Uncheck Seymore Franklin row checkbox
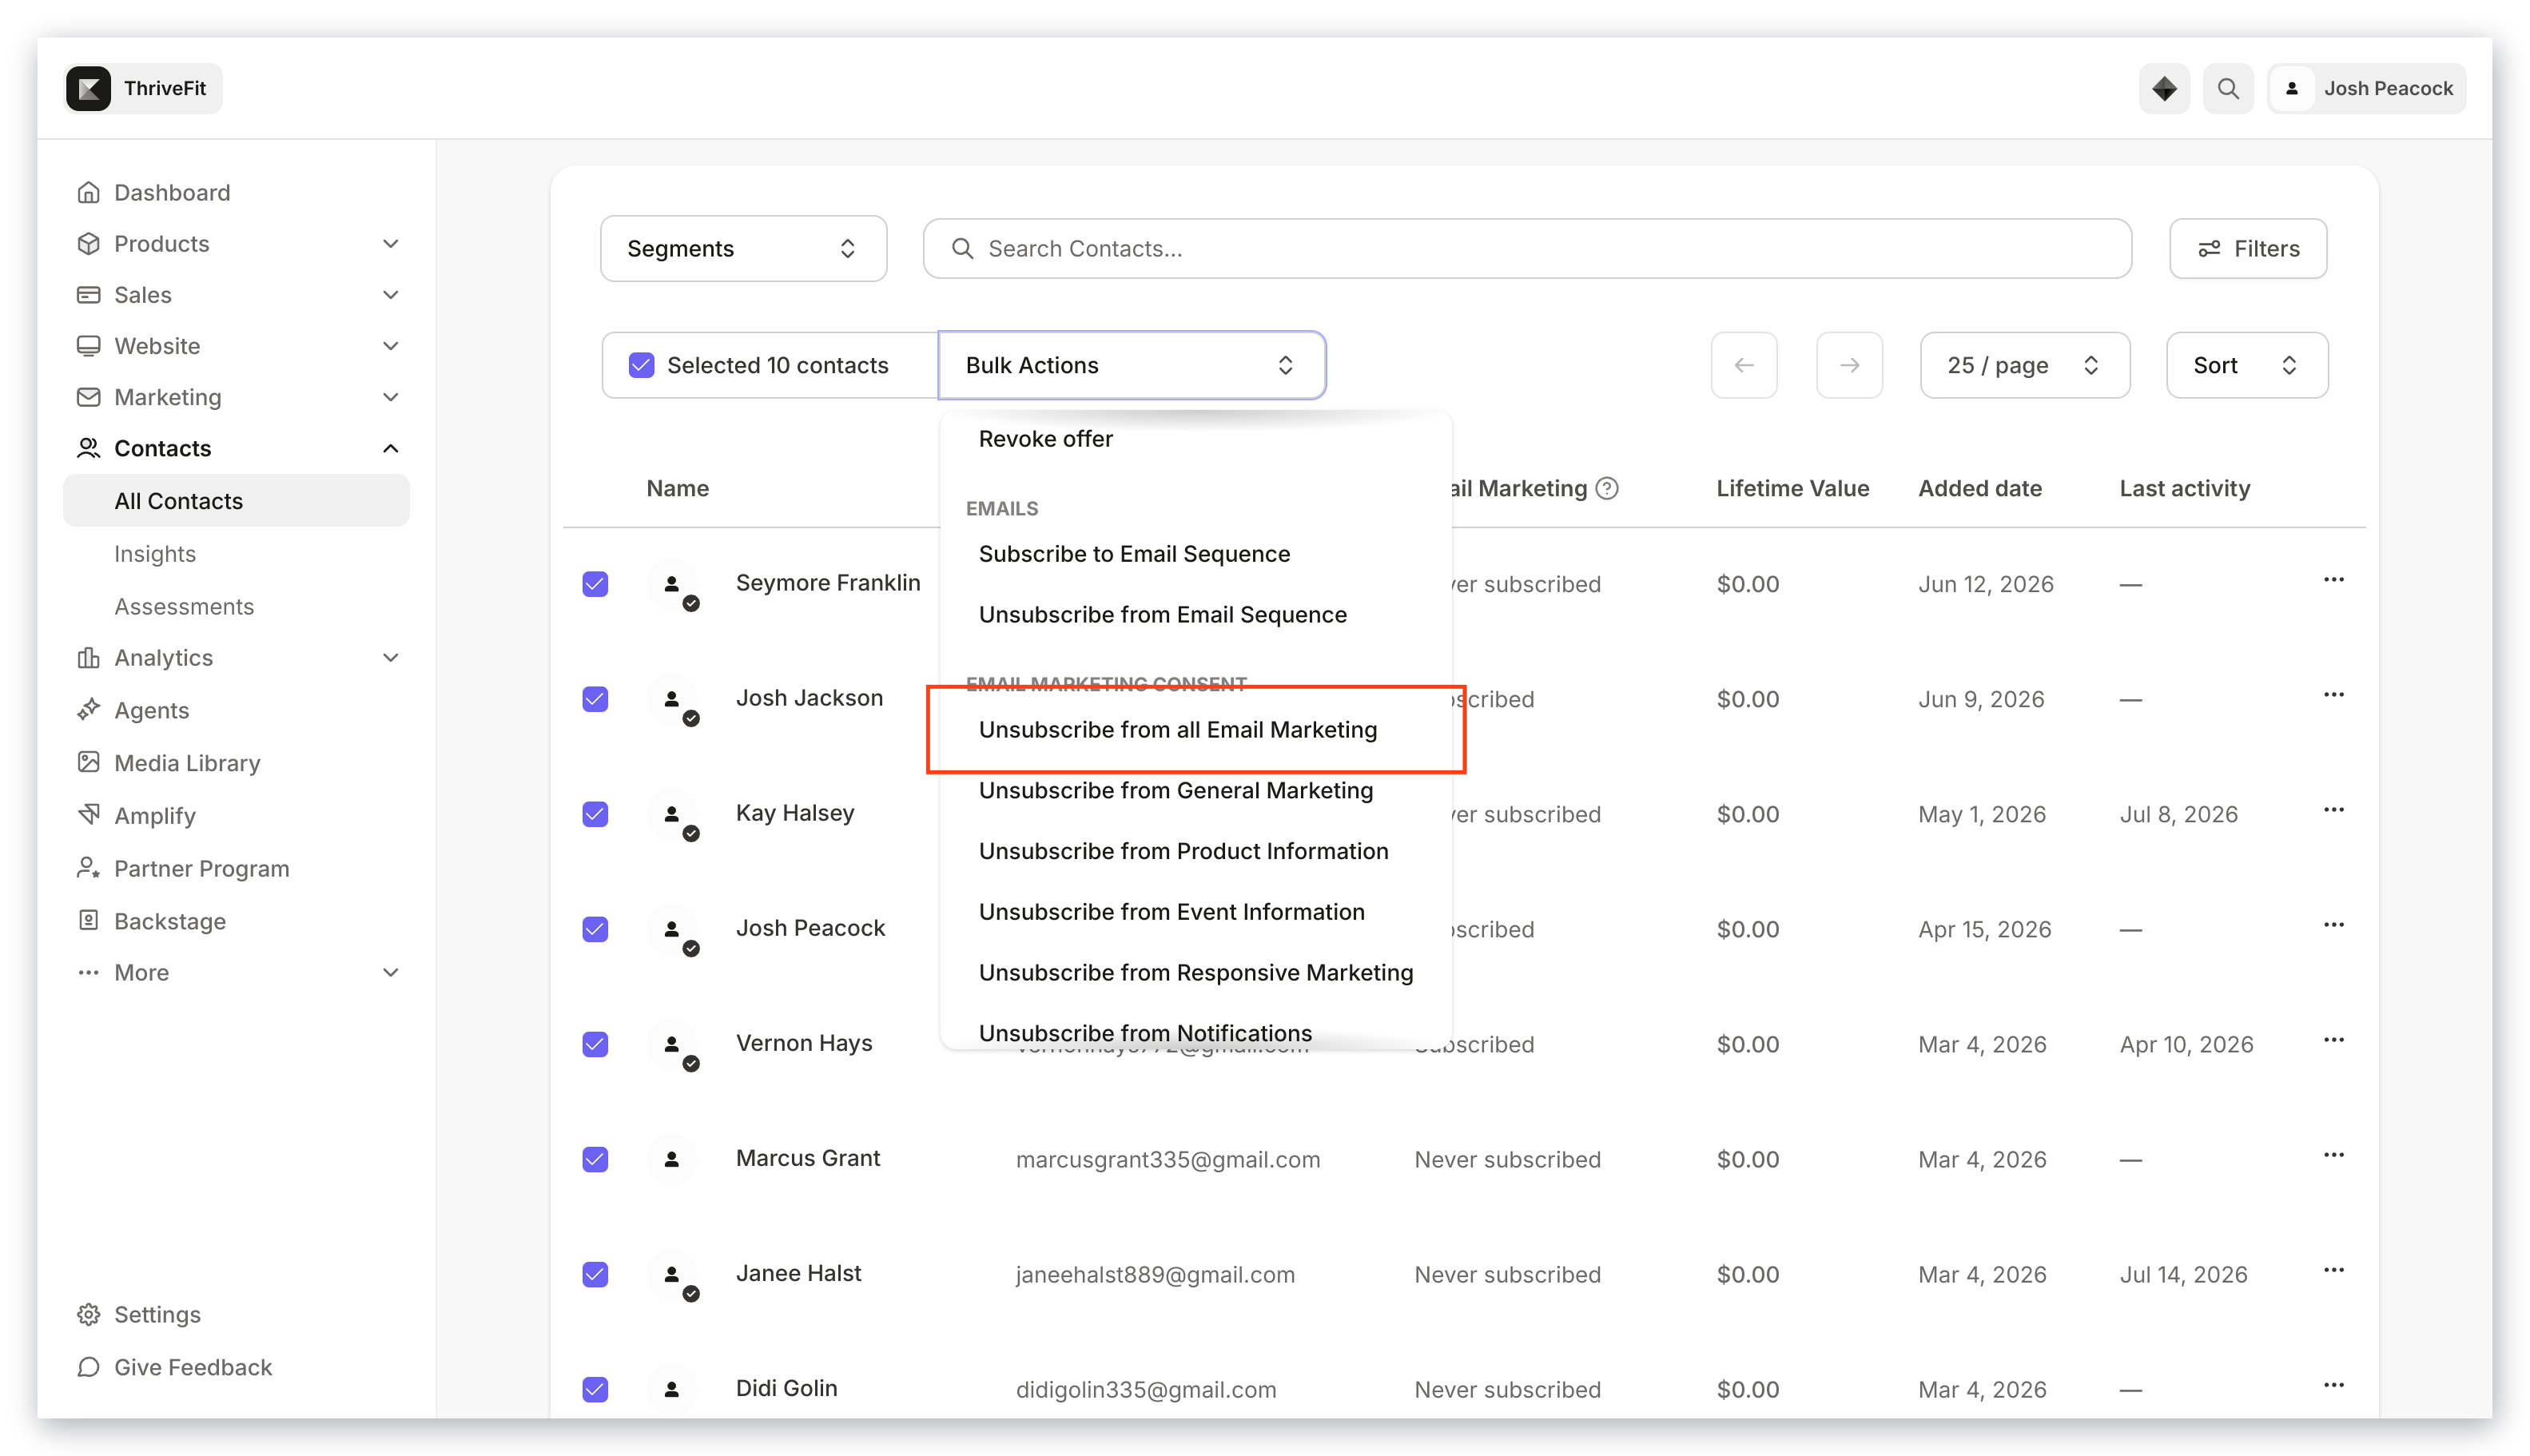This screenshot has width=2530, height=1456. (x=595, y=583)
